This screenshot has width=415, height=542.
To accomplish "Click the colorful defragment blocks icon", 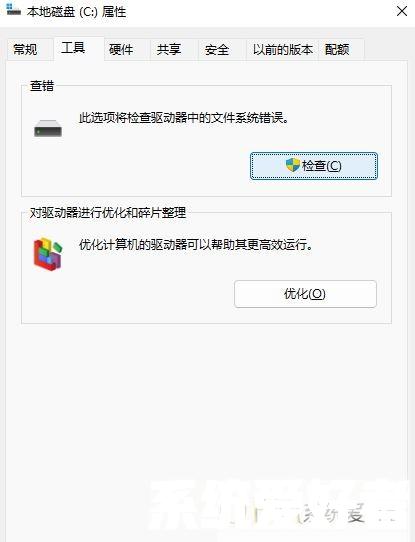I will [x=48, y=254].
